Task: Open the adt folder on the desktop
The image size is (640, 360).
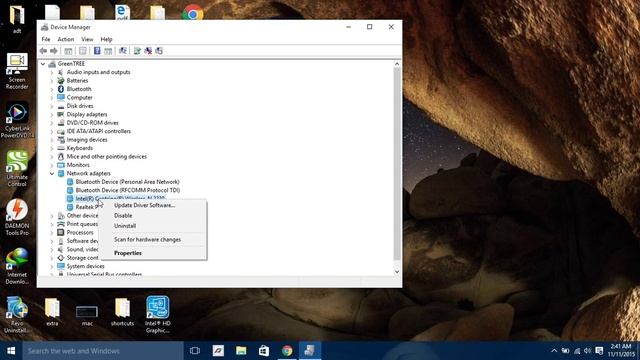Action: [x=17, y=19]
